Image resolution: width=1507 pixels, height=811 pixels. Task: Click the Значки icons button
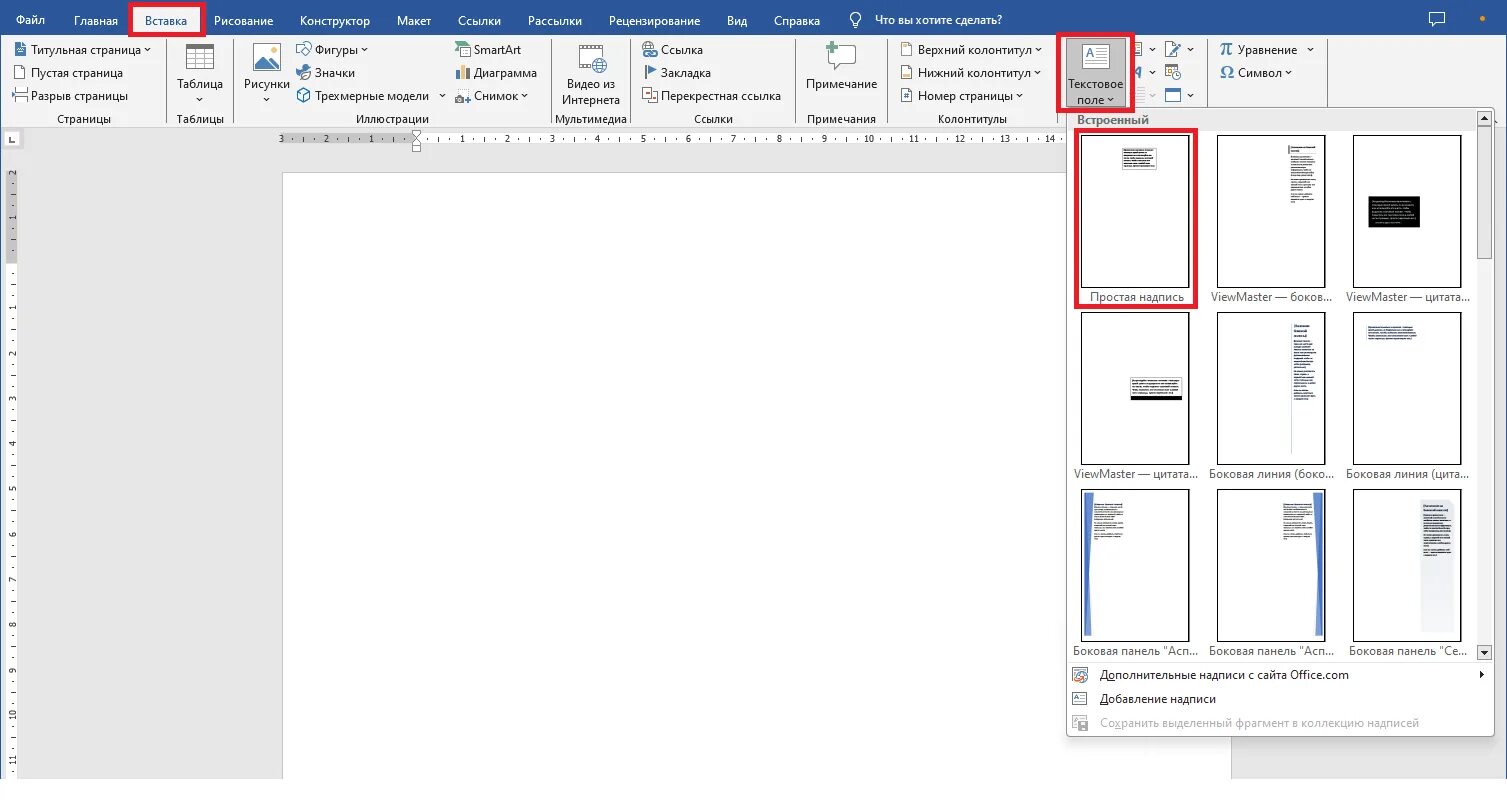point(326,73)
